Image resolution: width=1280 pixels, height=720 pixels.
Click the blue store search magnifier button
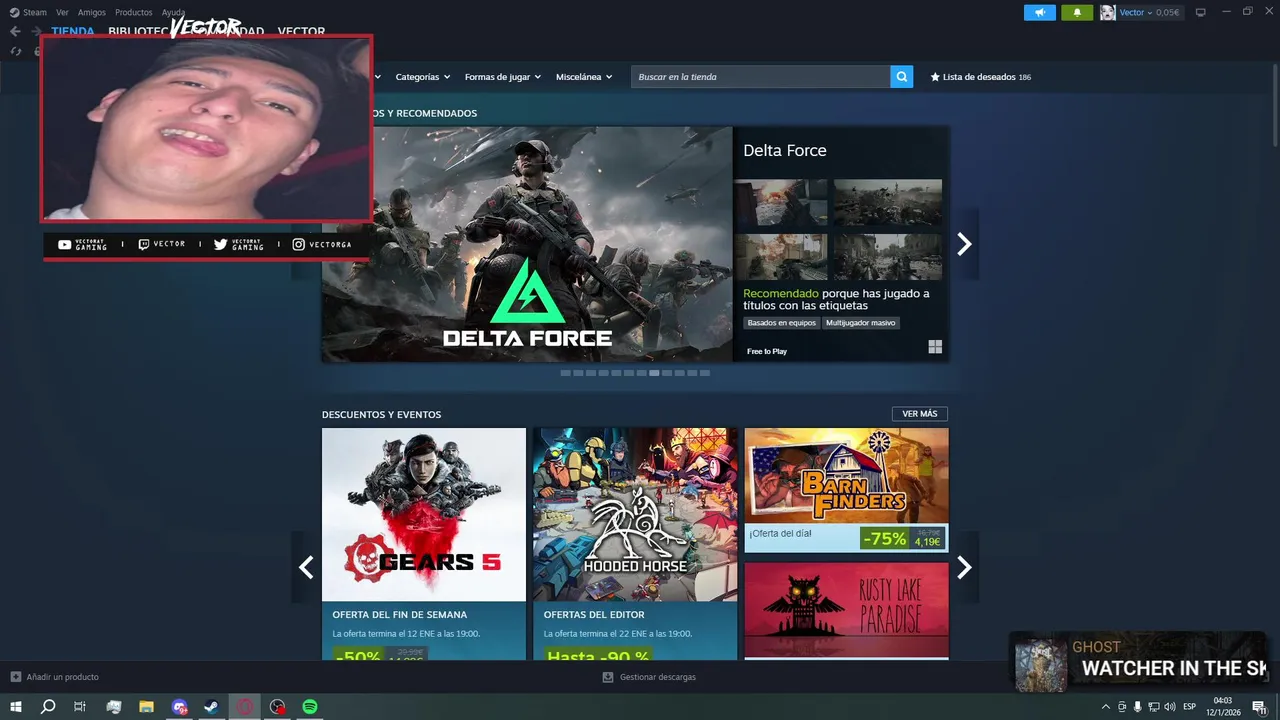[x=902, y=77]
